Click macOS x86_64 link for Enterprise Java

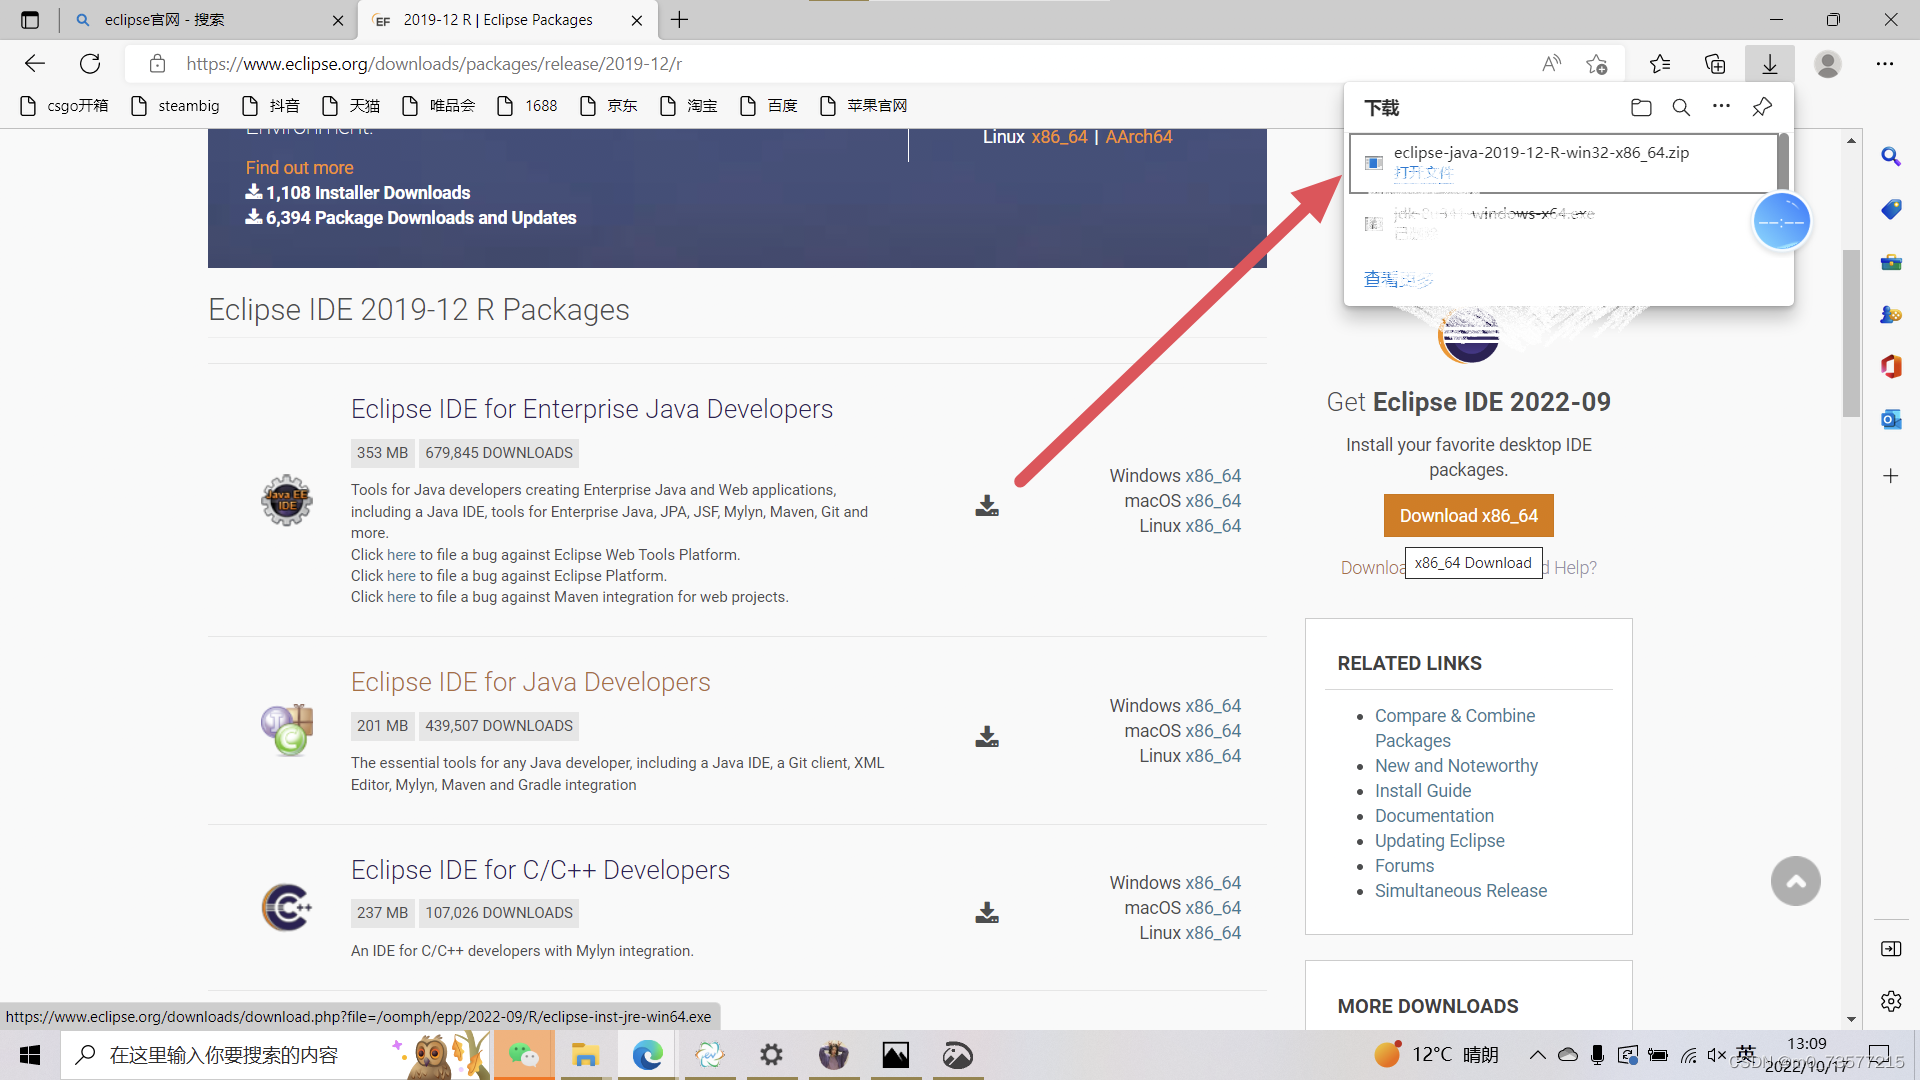pos(1213,501)
